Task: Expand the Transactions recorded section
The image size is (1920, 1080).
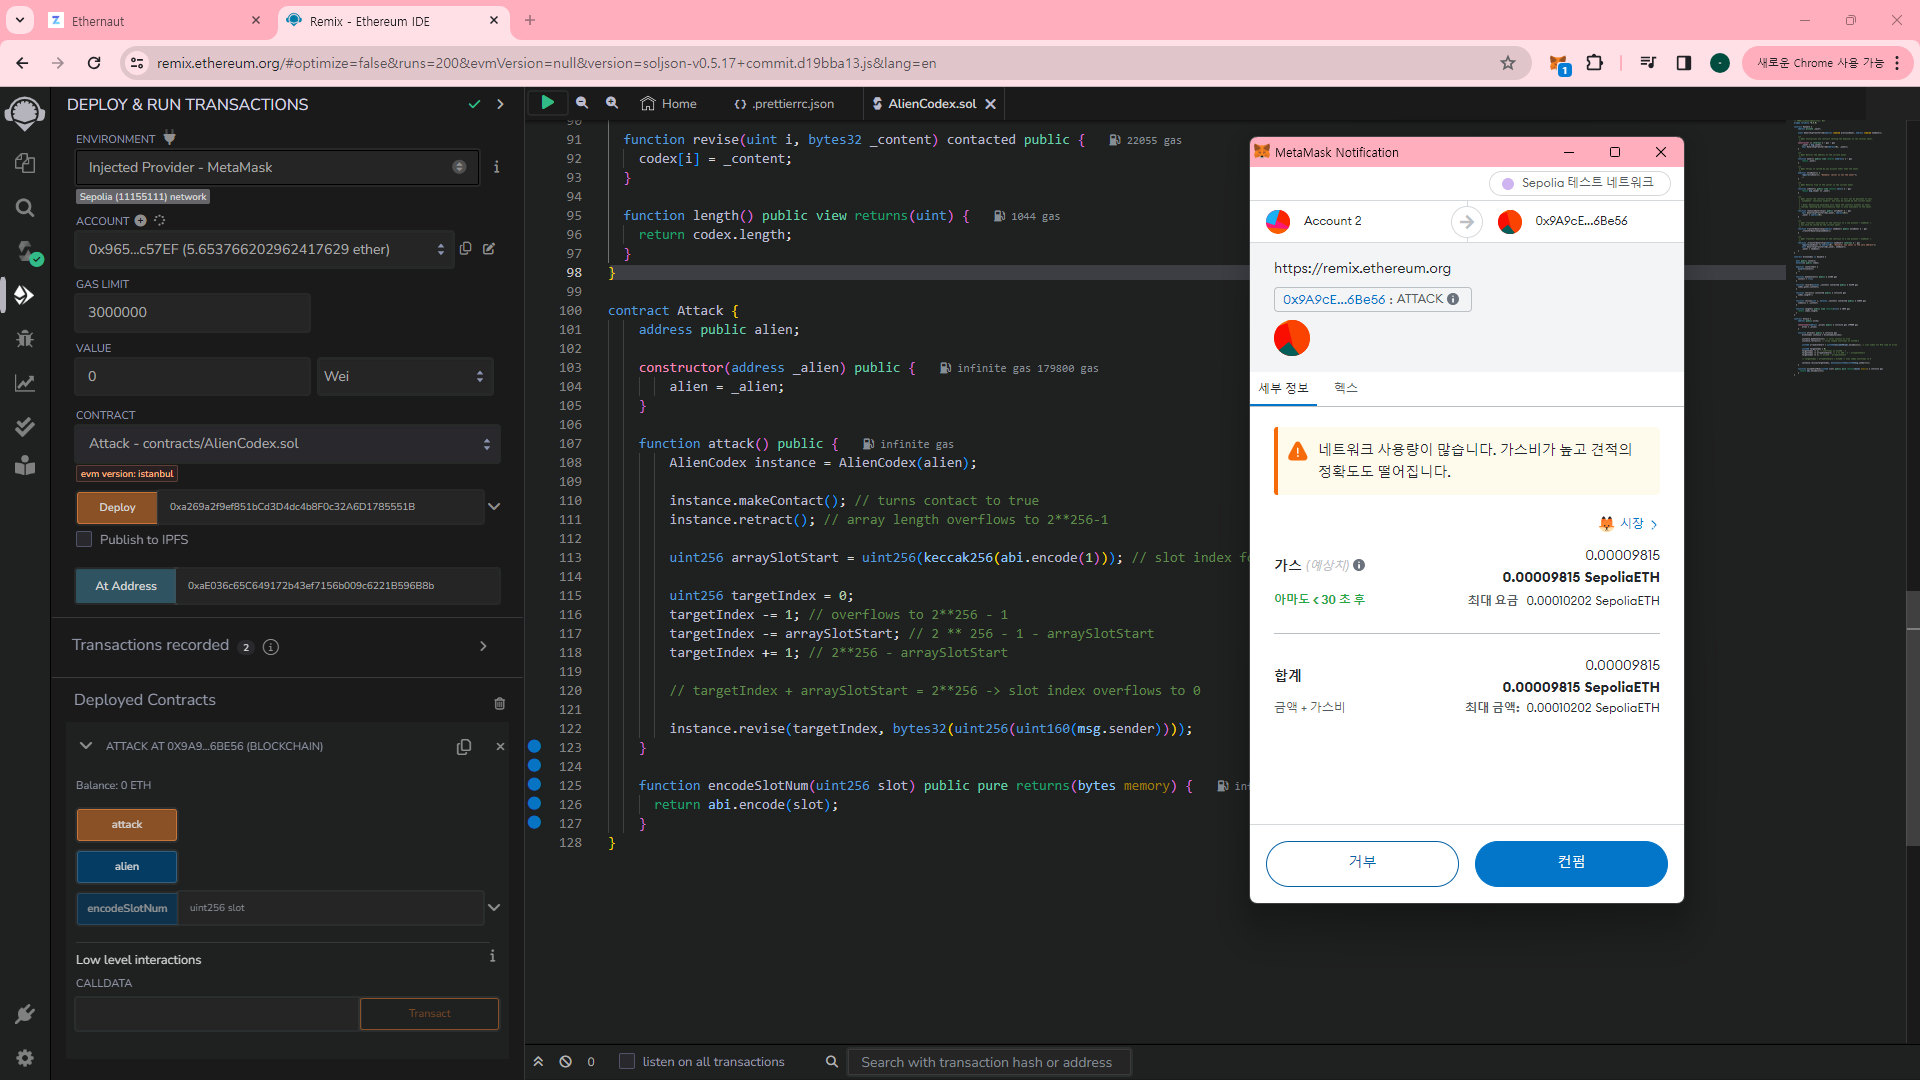Action: (x=484, y=646)
